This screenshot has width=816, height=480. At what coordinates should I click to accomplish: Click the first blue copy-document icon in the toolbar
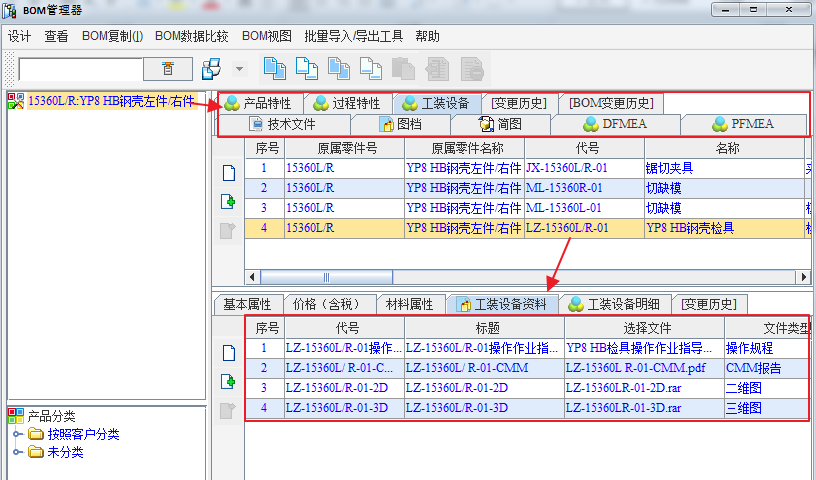click(273, 68)
